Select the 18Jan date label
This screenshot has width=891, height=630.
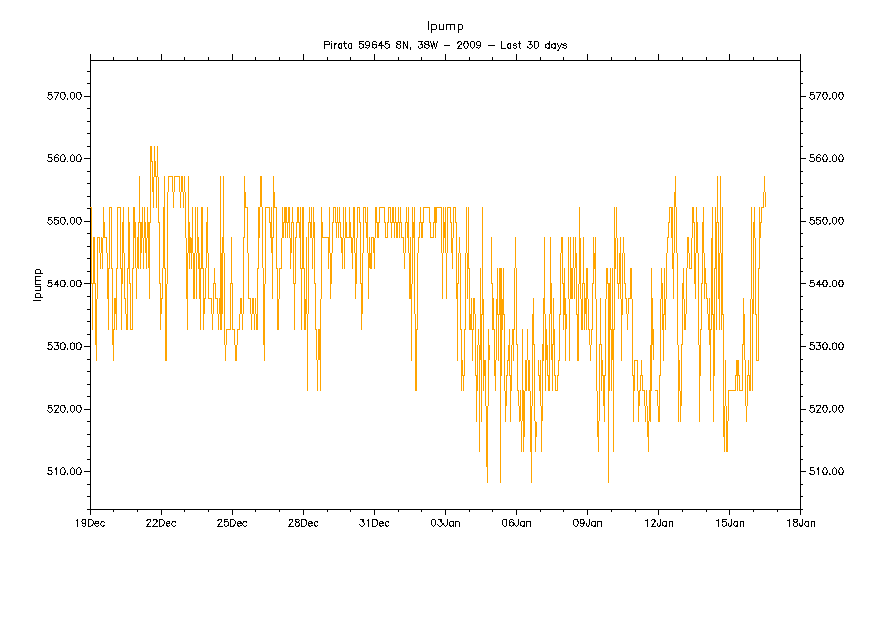pos(800,522)
